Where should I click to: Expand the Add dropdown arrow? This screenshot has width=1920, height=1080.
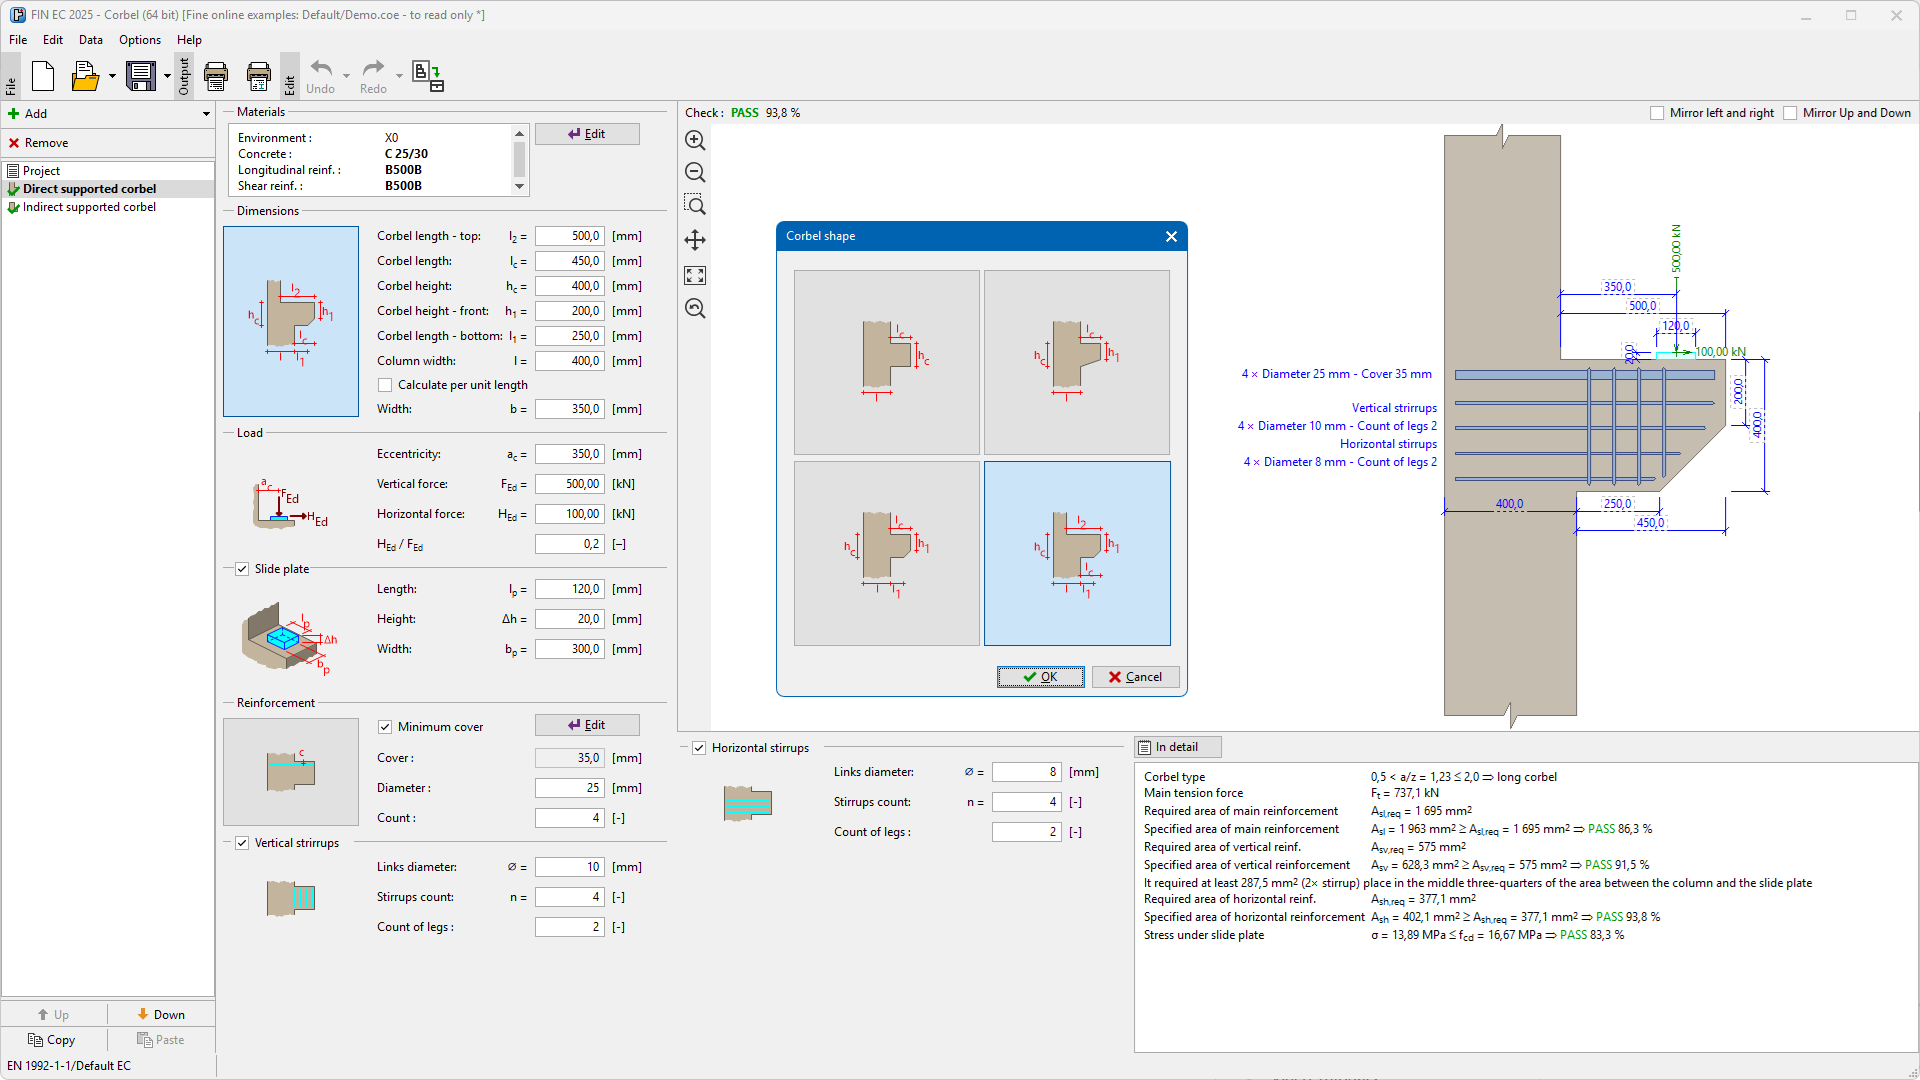pyautogui.click(x=206, y=114)
